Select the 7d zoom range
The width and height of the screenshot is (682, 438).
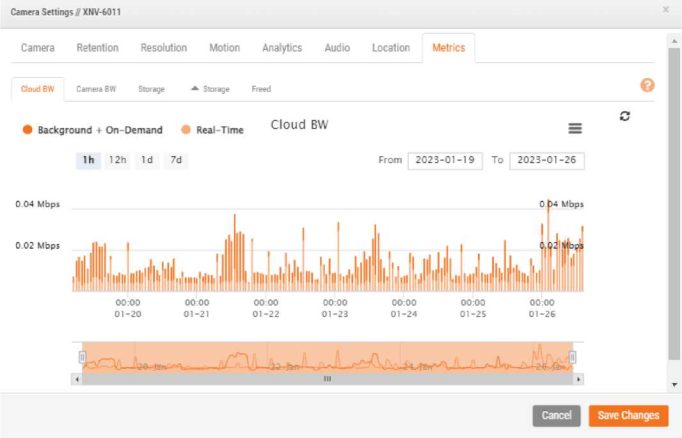coord(176,160)
